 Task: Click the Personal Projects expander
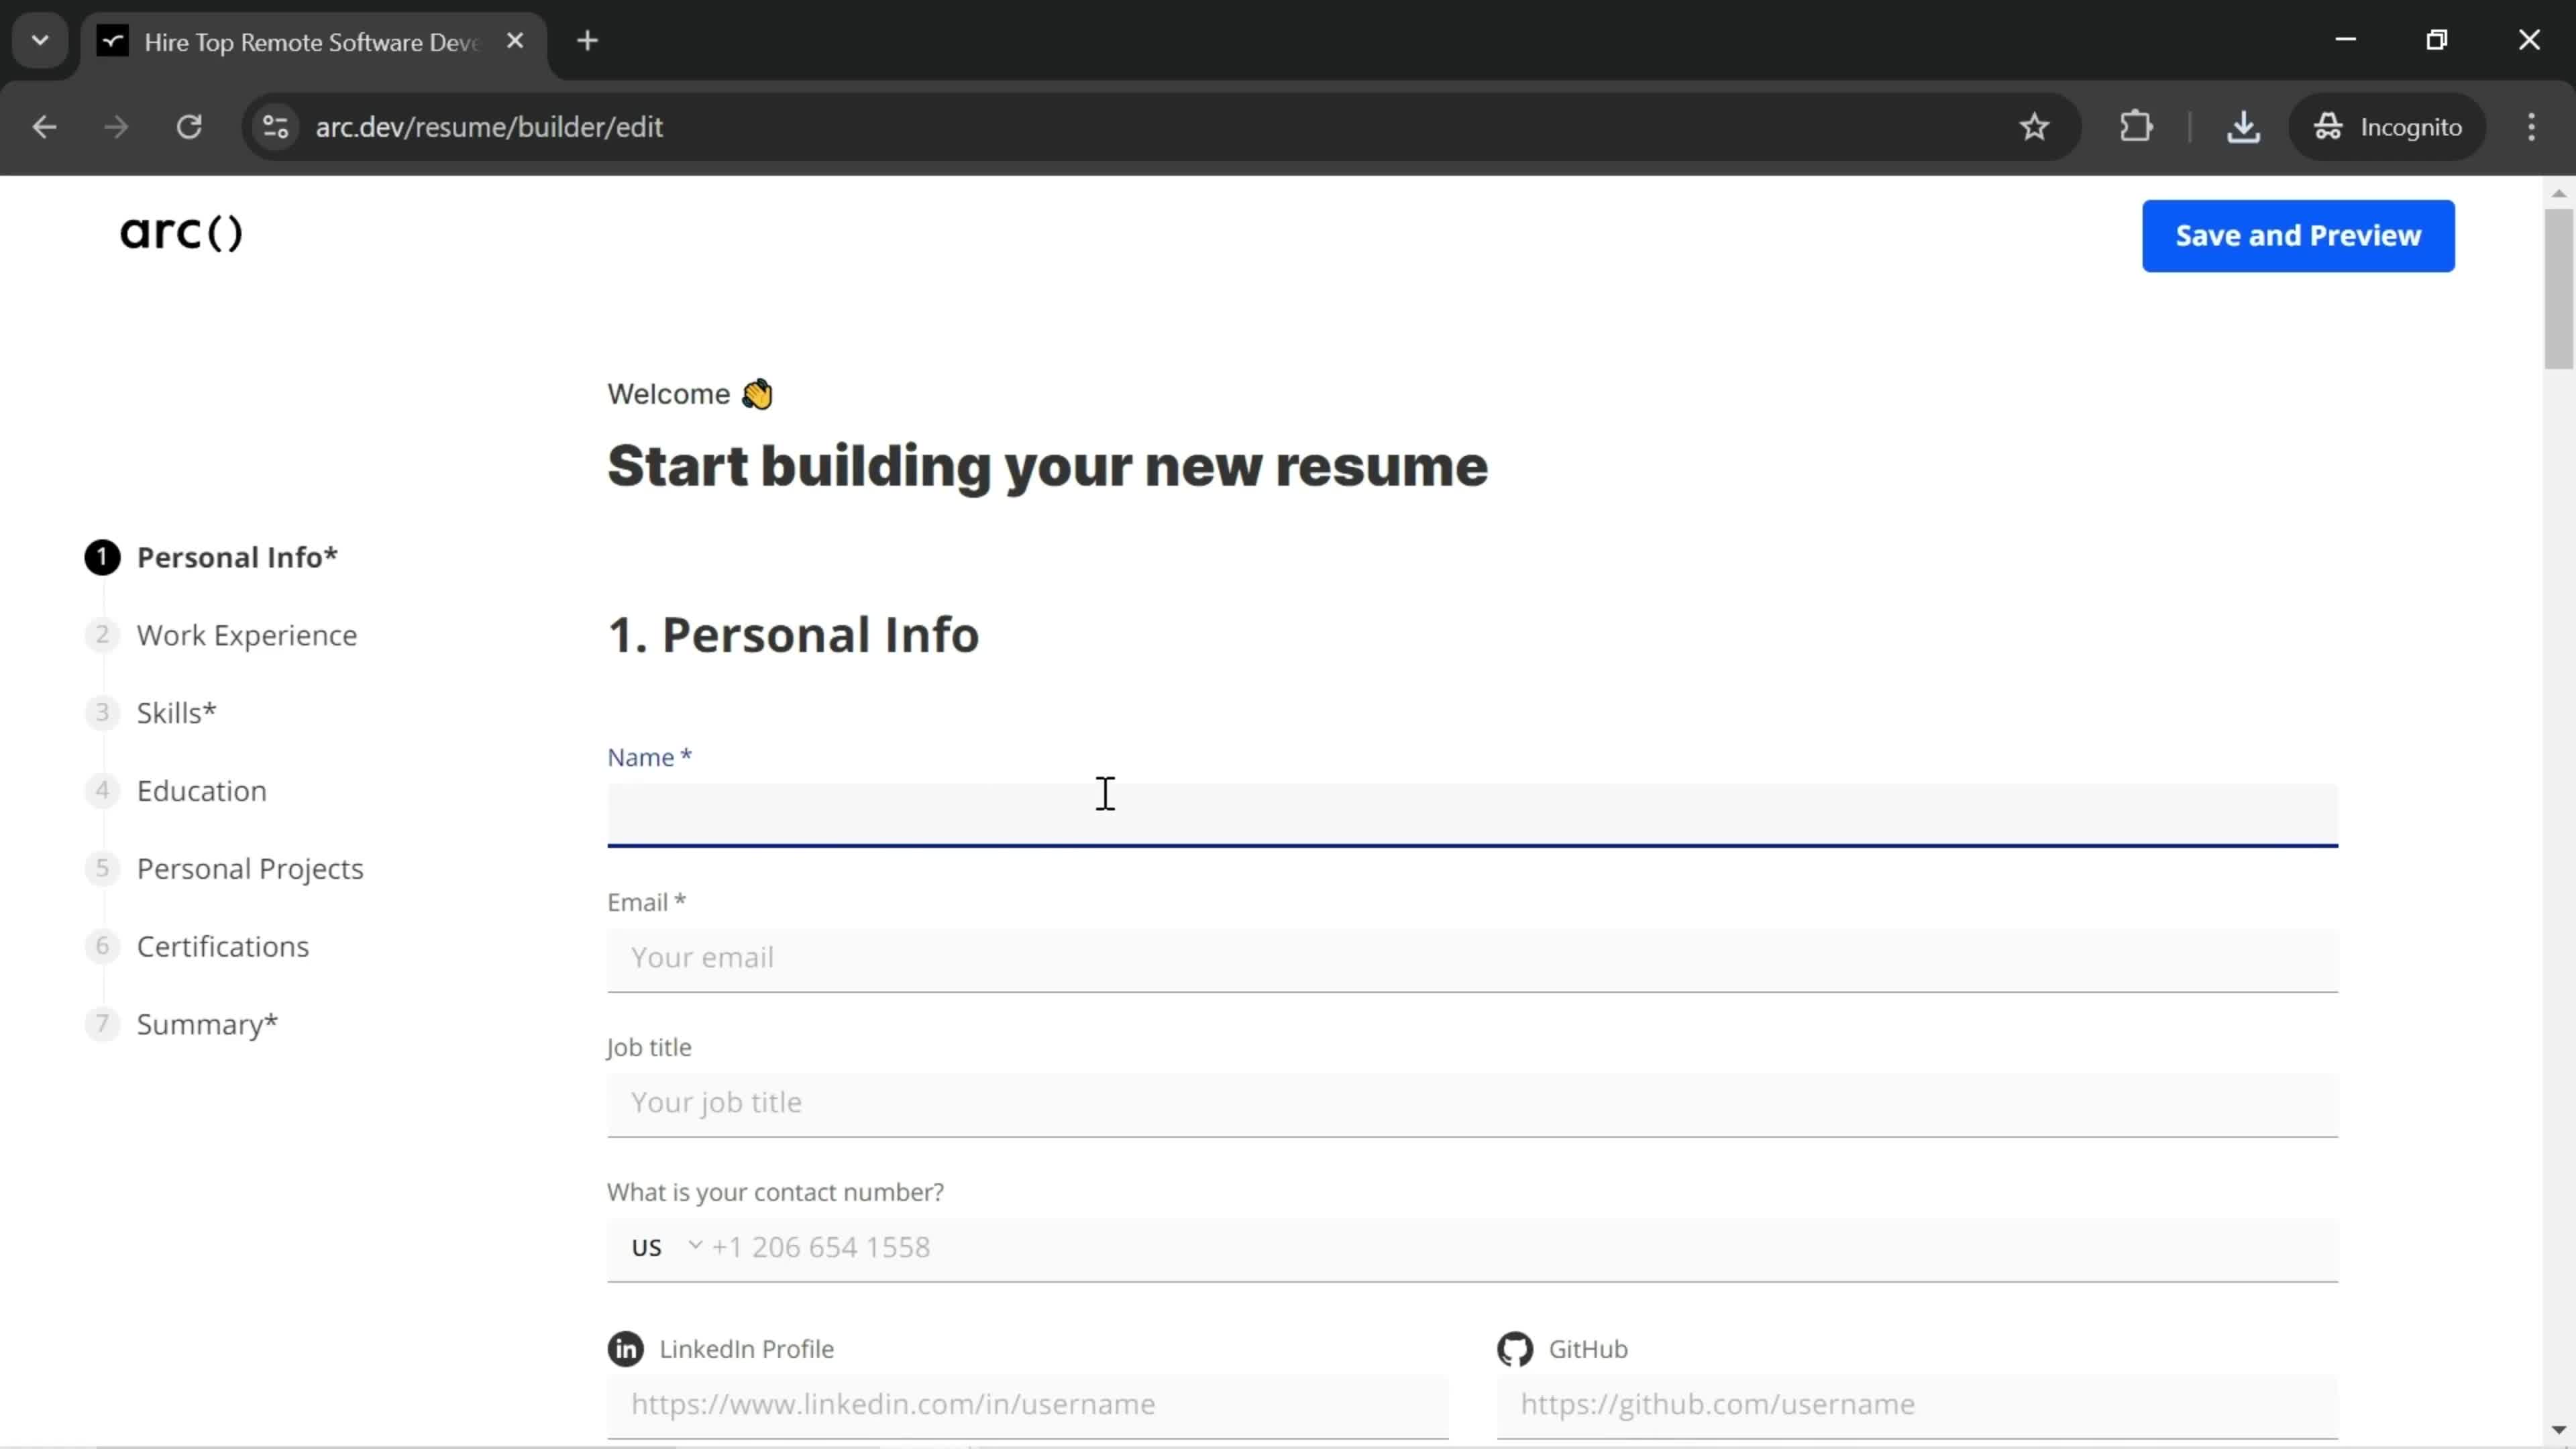(x=250, y=867)
